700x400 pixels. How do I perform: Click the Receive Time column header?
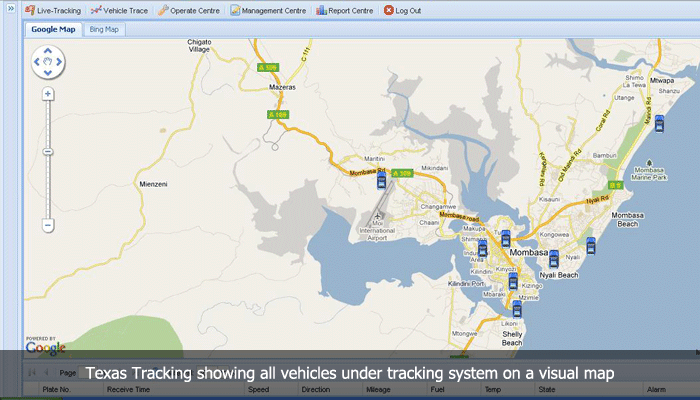click(128, 389)
